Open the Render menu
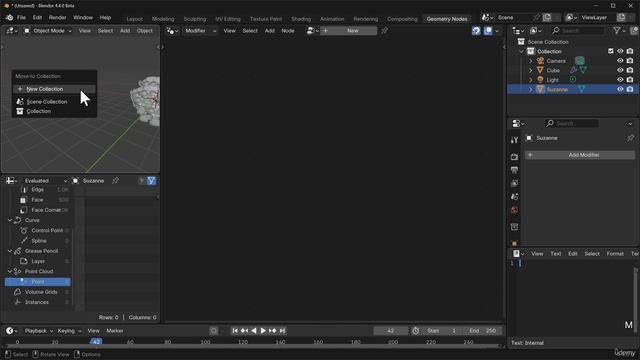This screenshot has width=640, height=360. [x=58, y=18]
